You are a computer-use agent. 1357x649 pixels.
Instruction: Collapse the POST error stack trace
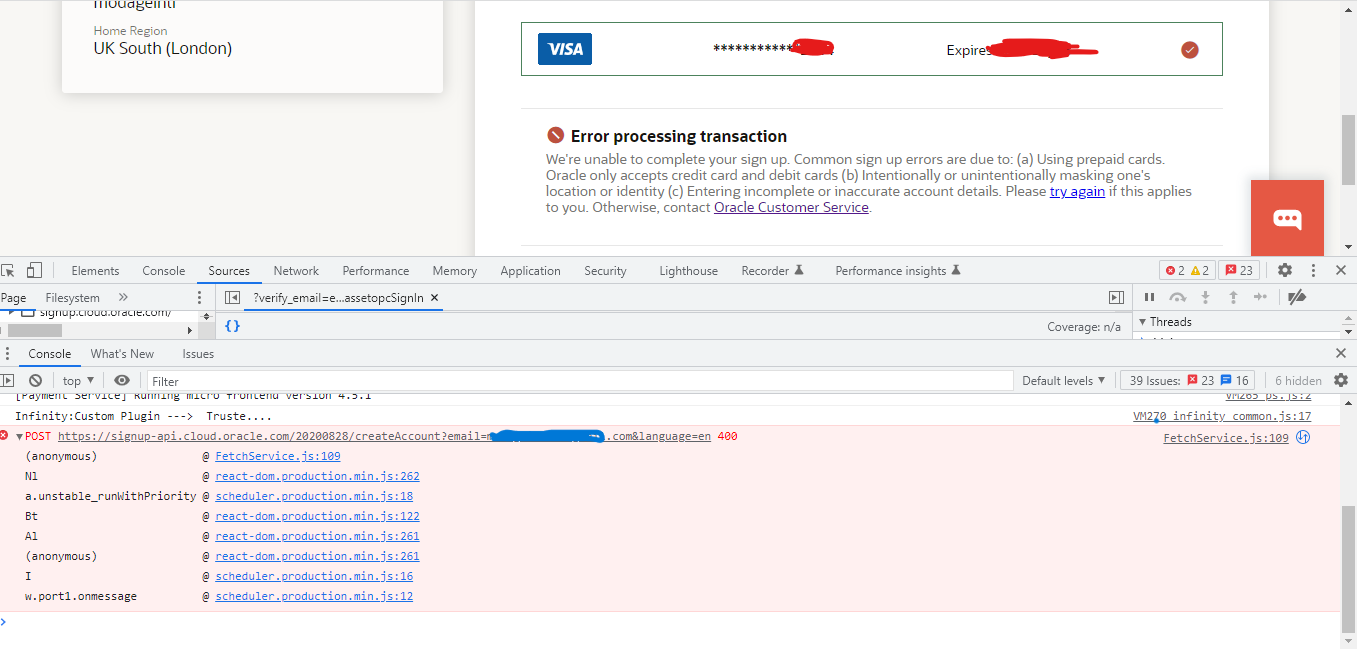coord(19,437)
